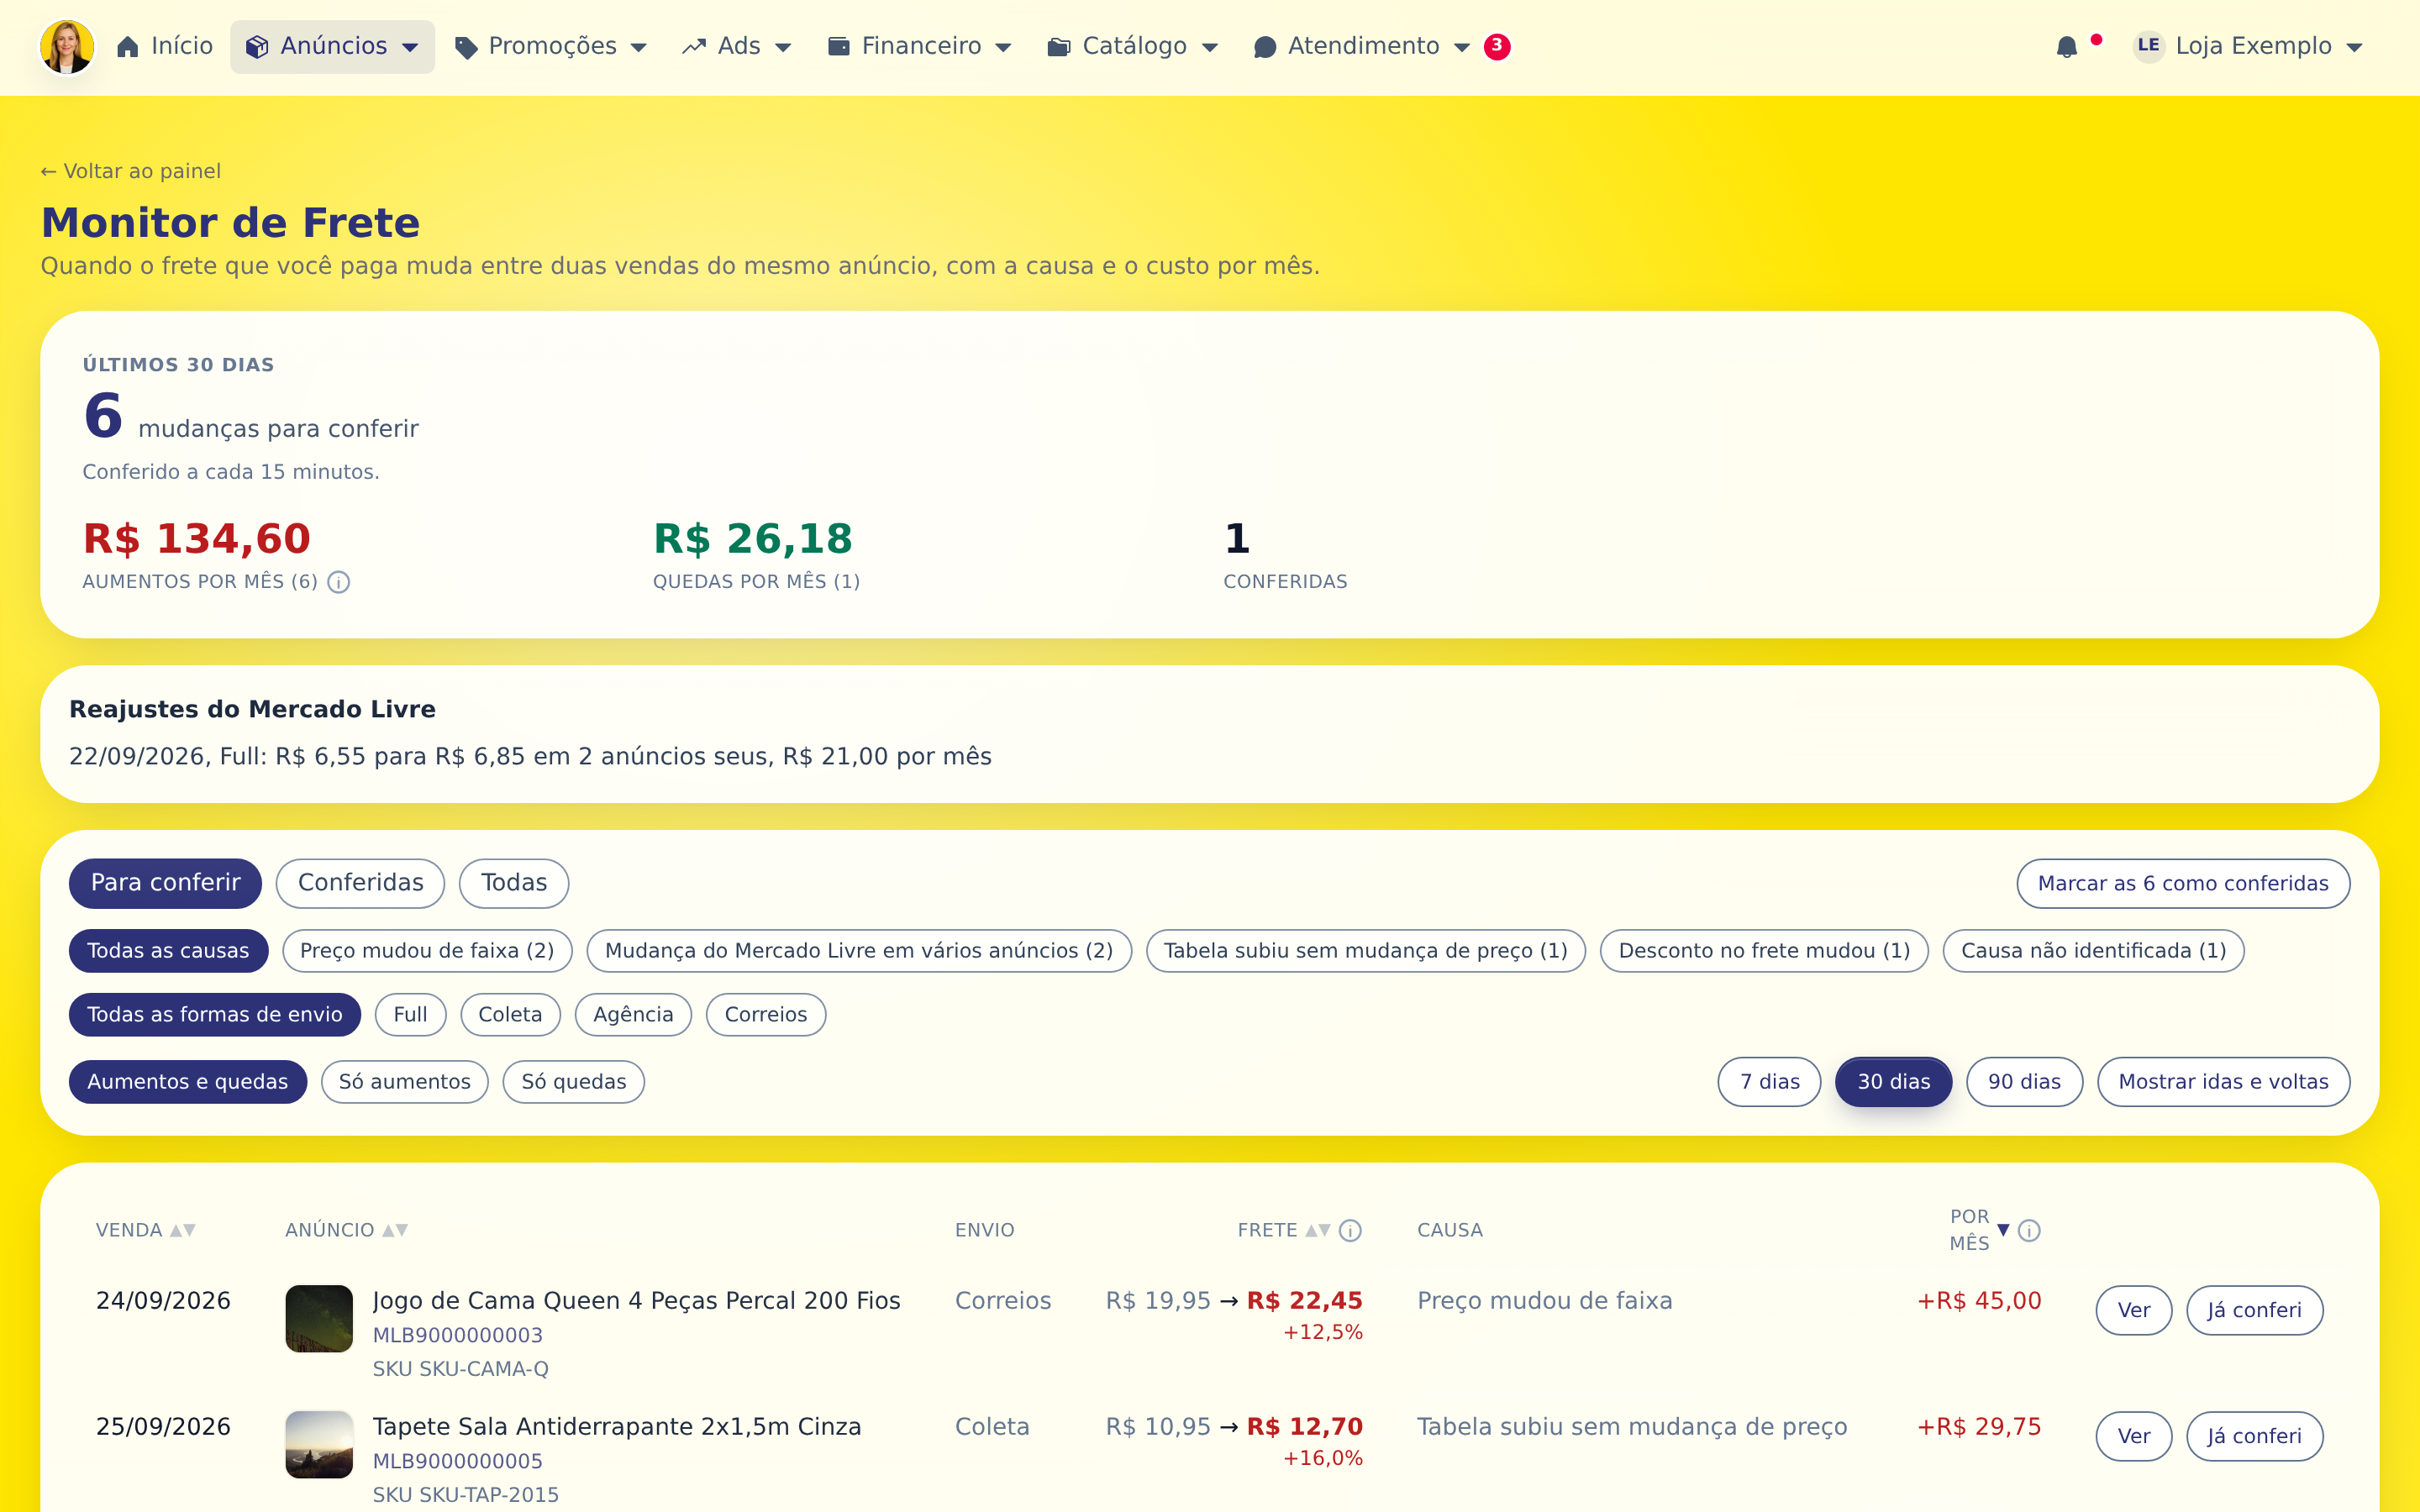Select the Só aumentos filter
The image size is (2420, 1512).
[x=404, y=1082]
